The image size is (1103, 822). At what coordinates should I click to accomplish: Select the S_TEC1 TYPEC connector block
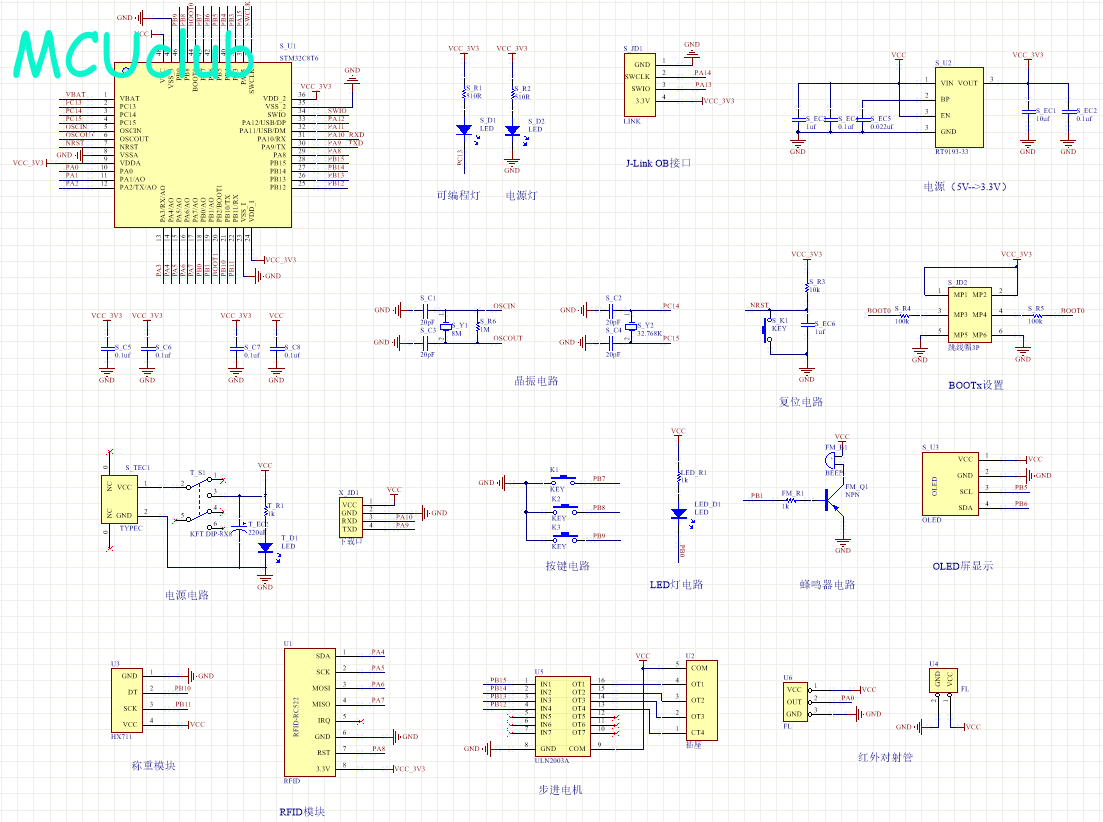click(x=119, y=499)
